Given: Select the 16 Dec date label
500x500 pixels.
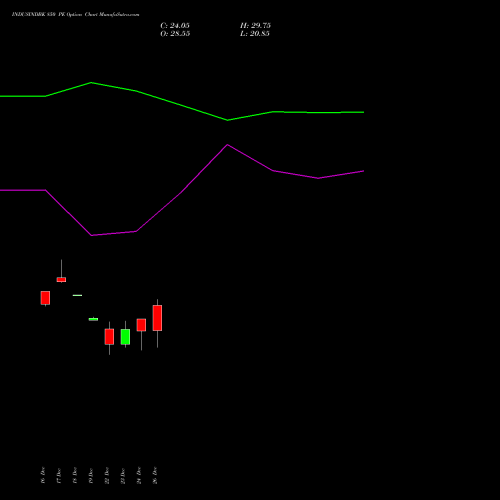Looking at the screenshot, I should 43,475.
